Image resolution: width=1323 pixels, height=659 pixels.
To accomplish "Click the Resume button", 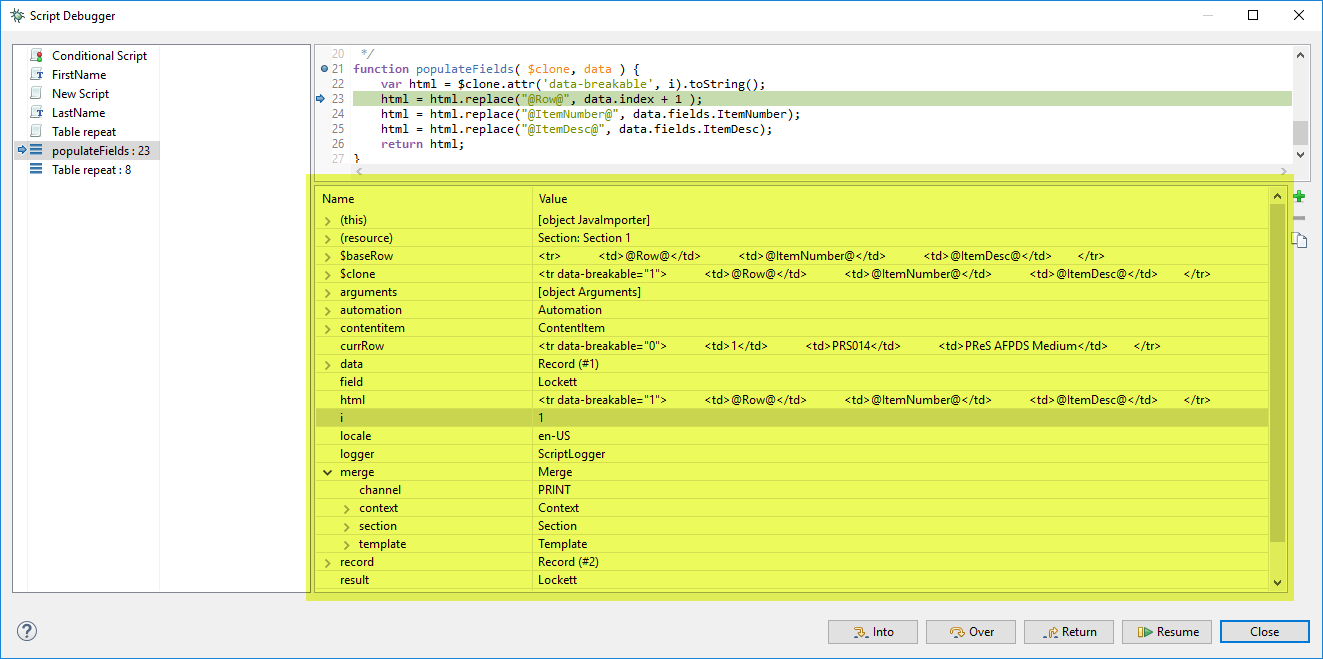I will tap(1167, 632).
